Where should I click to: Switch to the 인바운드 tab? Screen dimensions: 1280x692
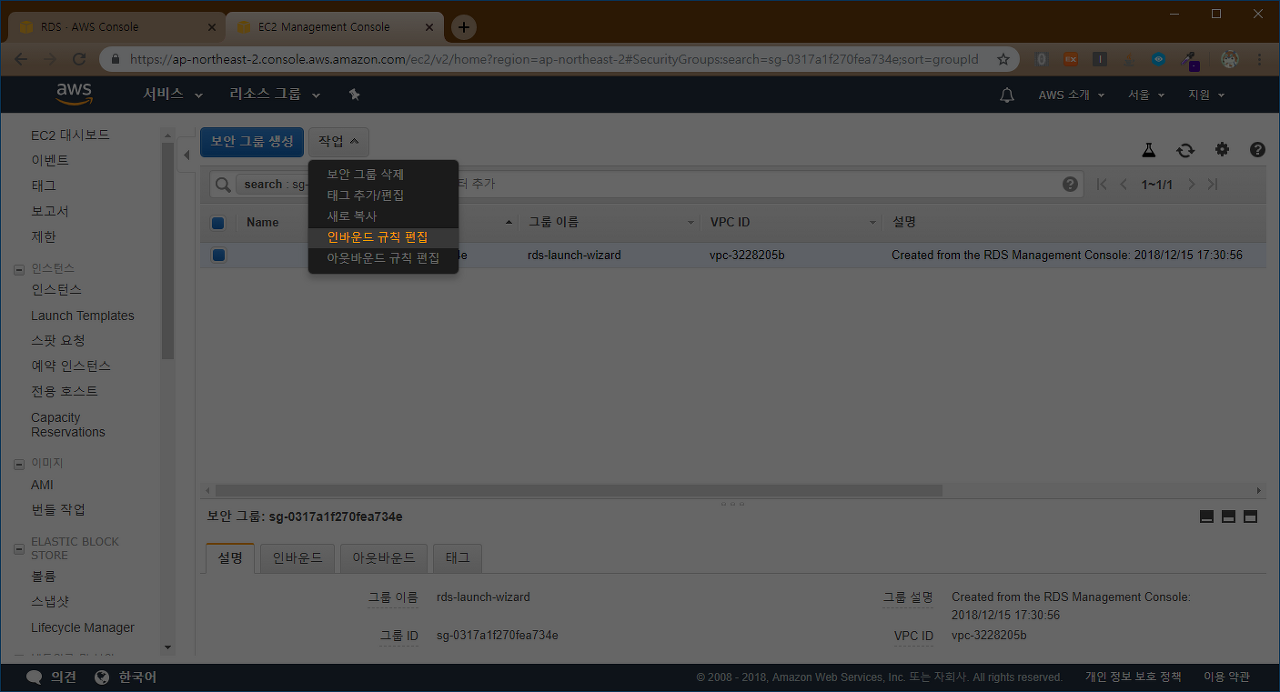pyautogui.click(x=298, y=558)
